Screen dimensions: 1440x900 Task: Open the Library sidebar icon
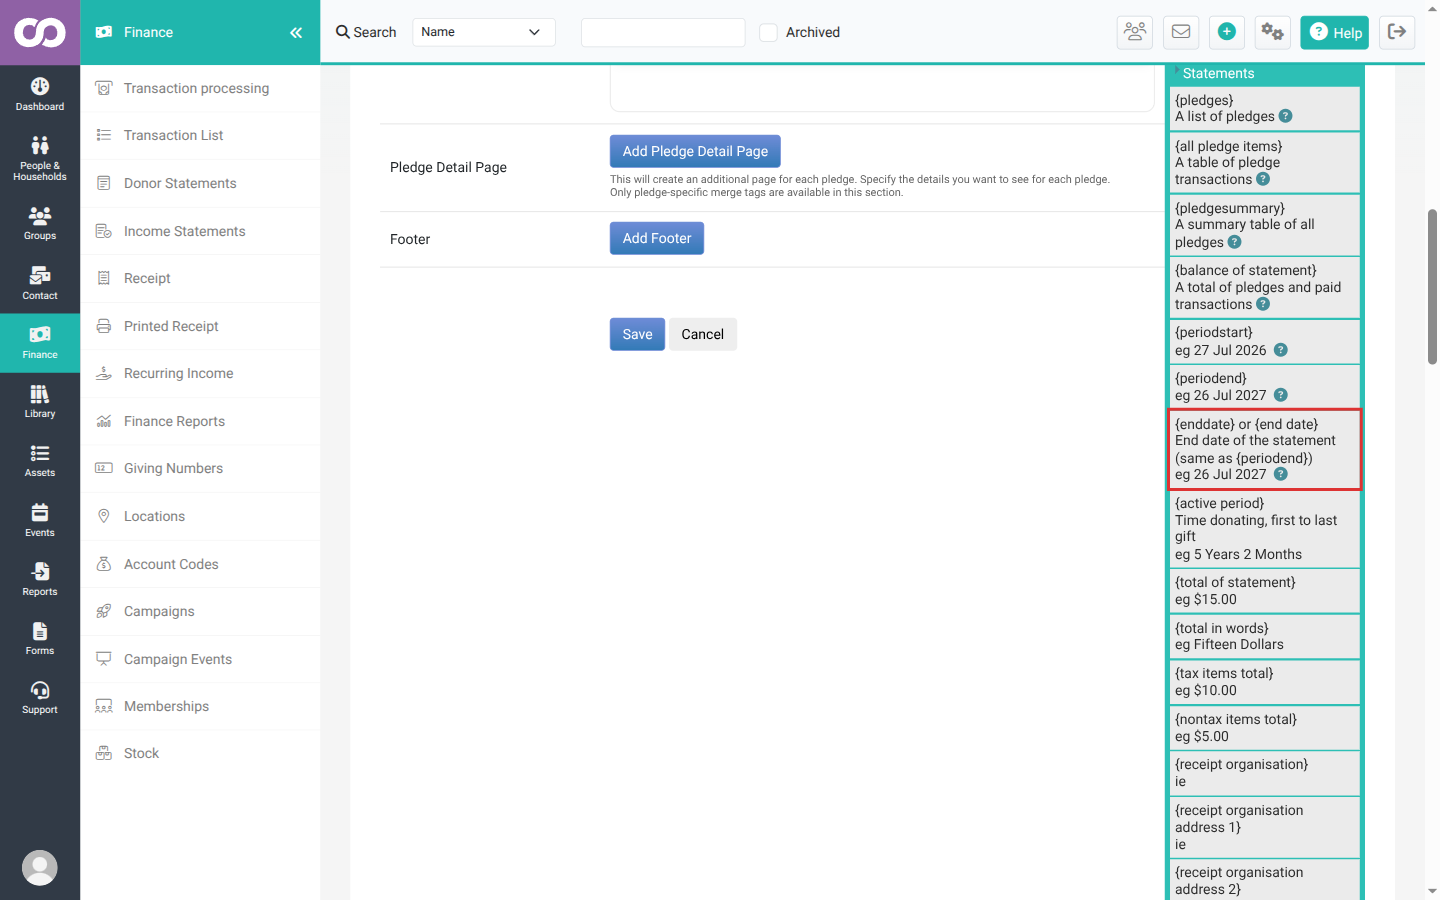(x=40, y=401)
